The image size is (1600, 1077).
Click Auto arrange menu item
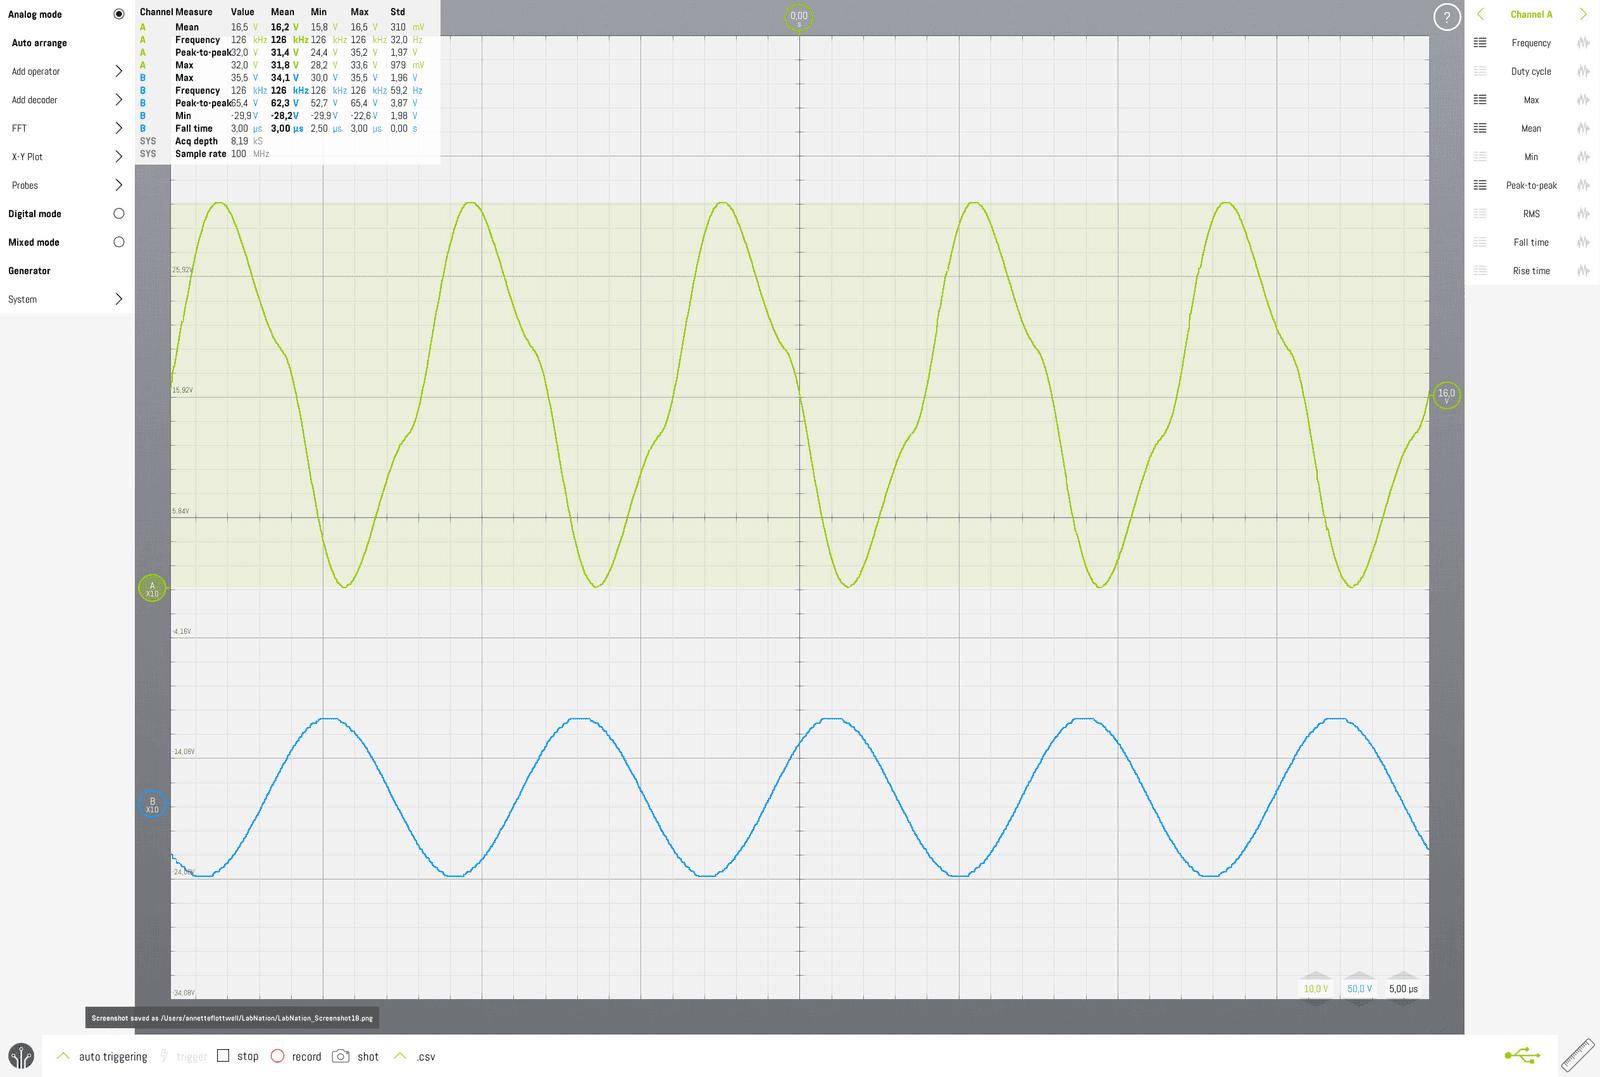coord(39,43)
